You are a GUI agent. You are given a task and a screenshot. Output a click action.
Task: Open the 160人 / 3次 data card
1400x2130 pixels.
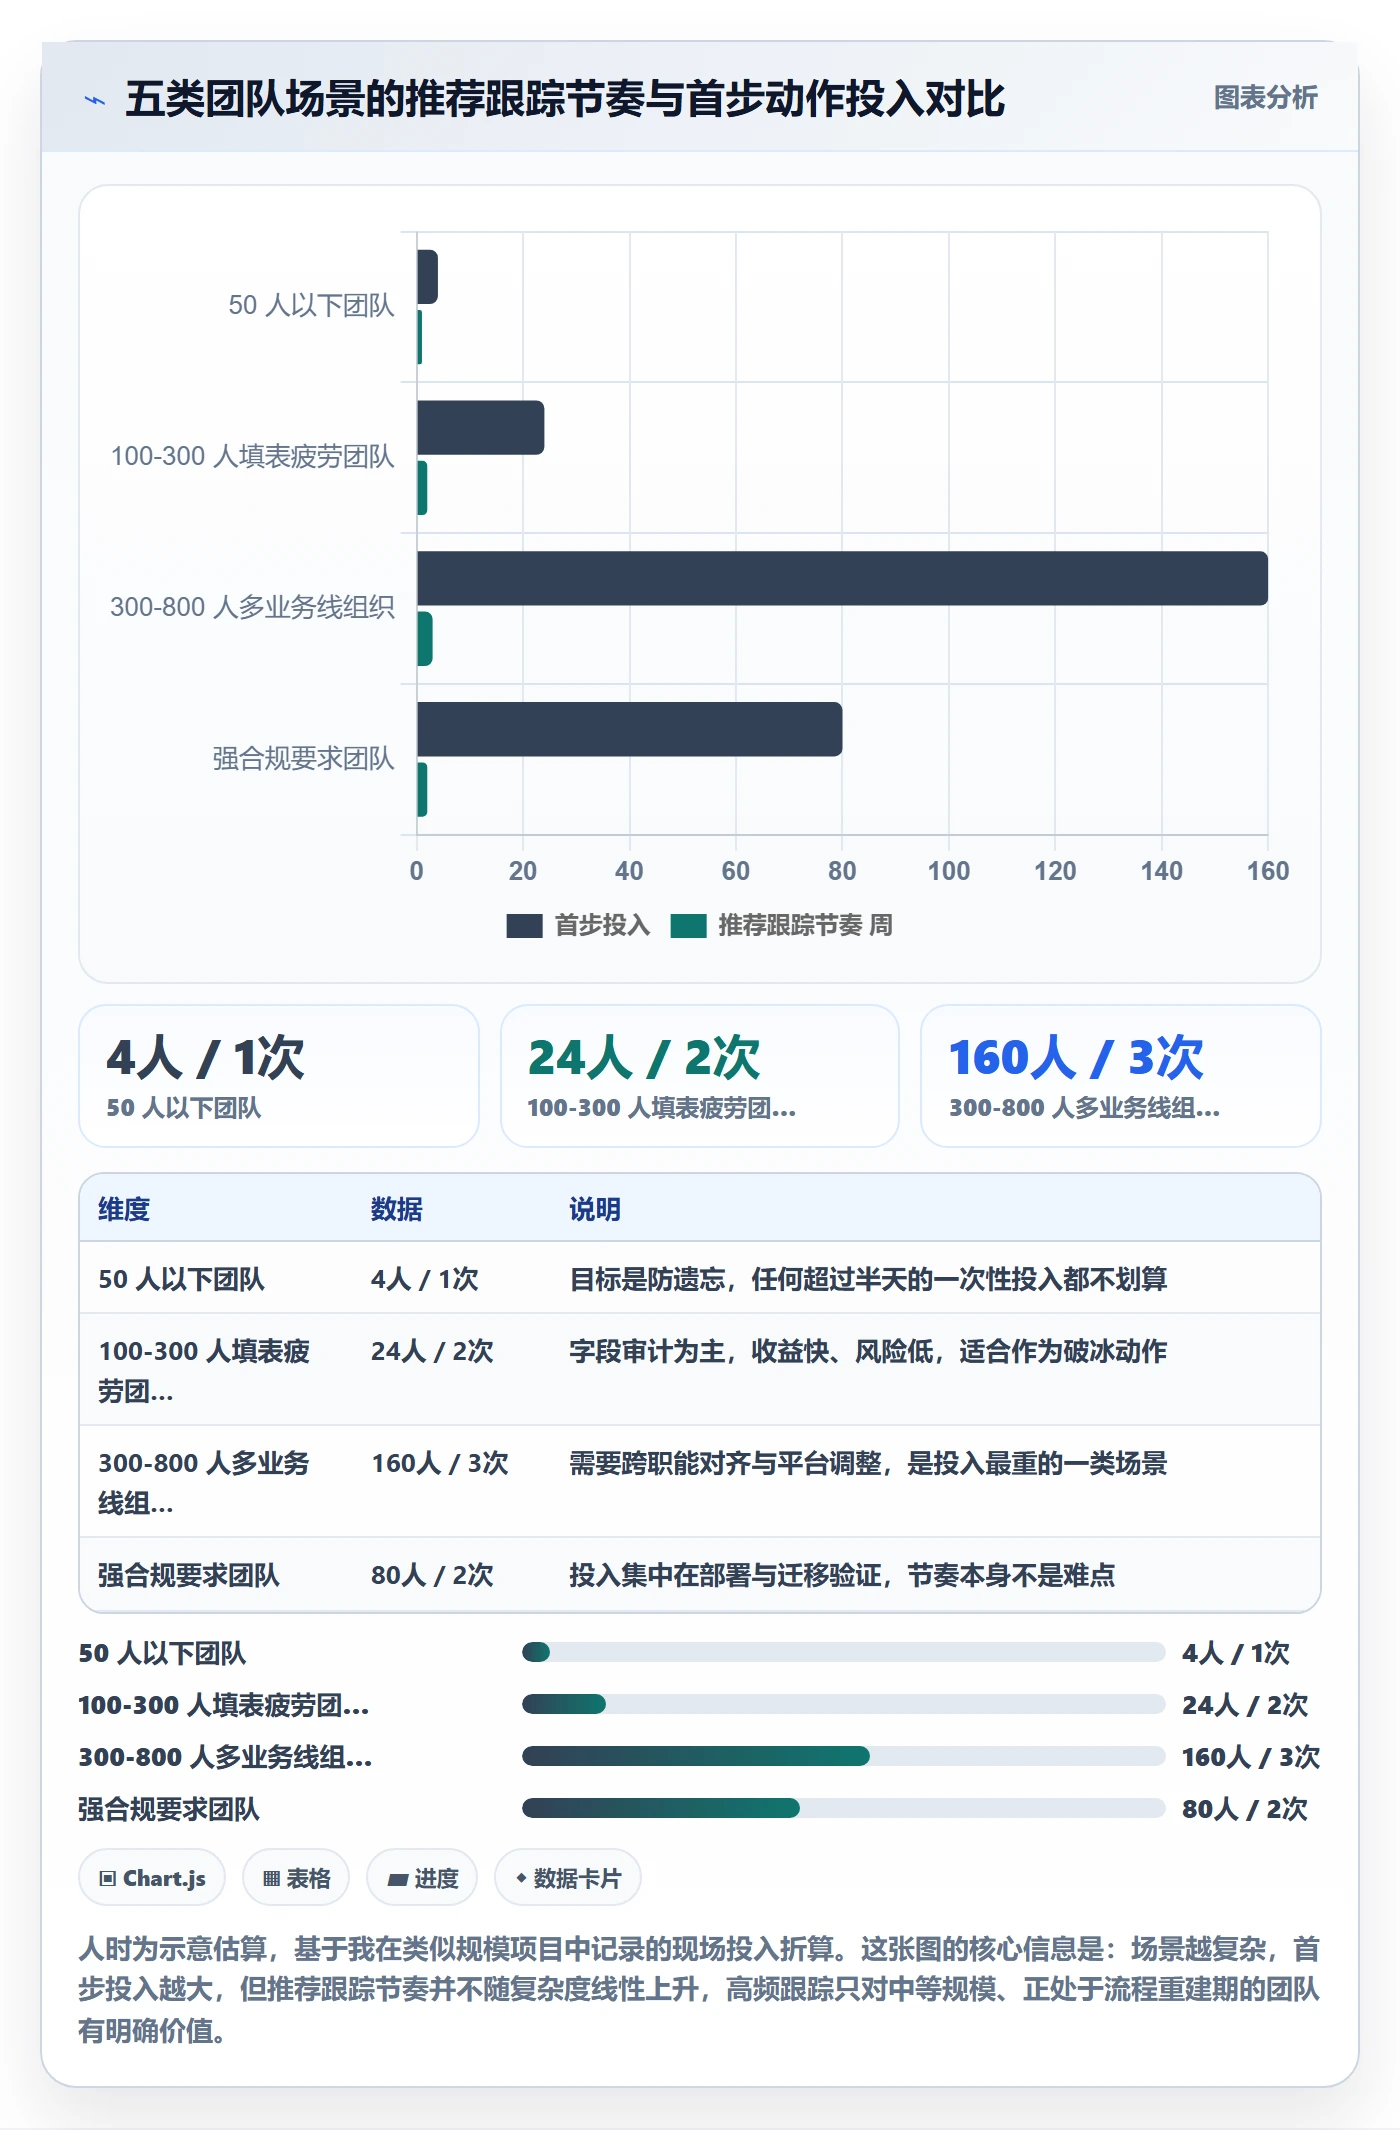pyautogui.click(x=1121, y=1076)
